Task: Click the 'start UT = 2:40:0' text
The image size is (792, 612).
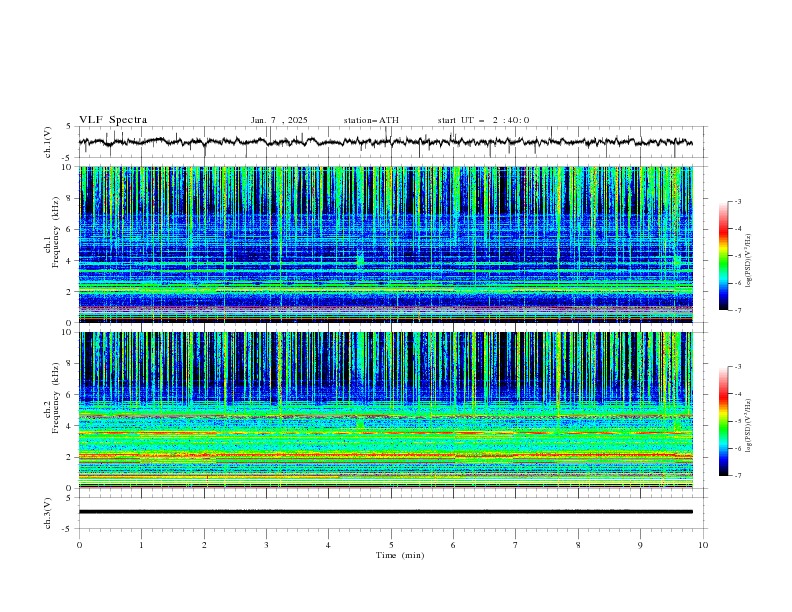Action: tap(483, 120)
